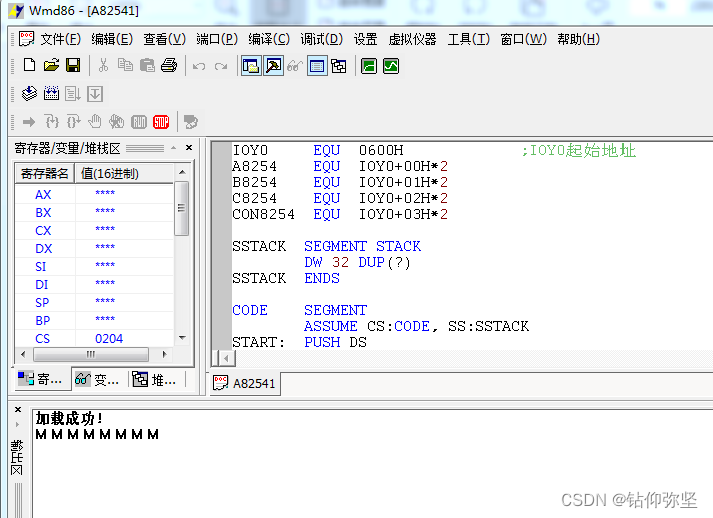Click the step-into braces icon
The height and width of the screenshot is (518, 713).
pyautogui.click(x=51, y=122)
